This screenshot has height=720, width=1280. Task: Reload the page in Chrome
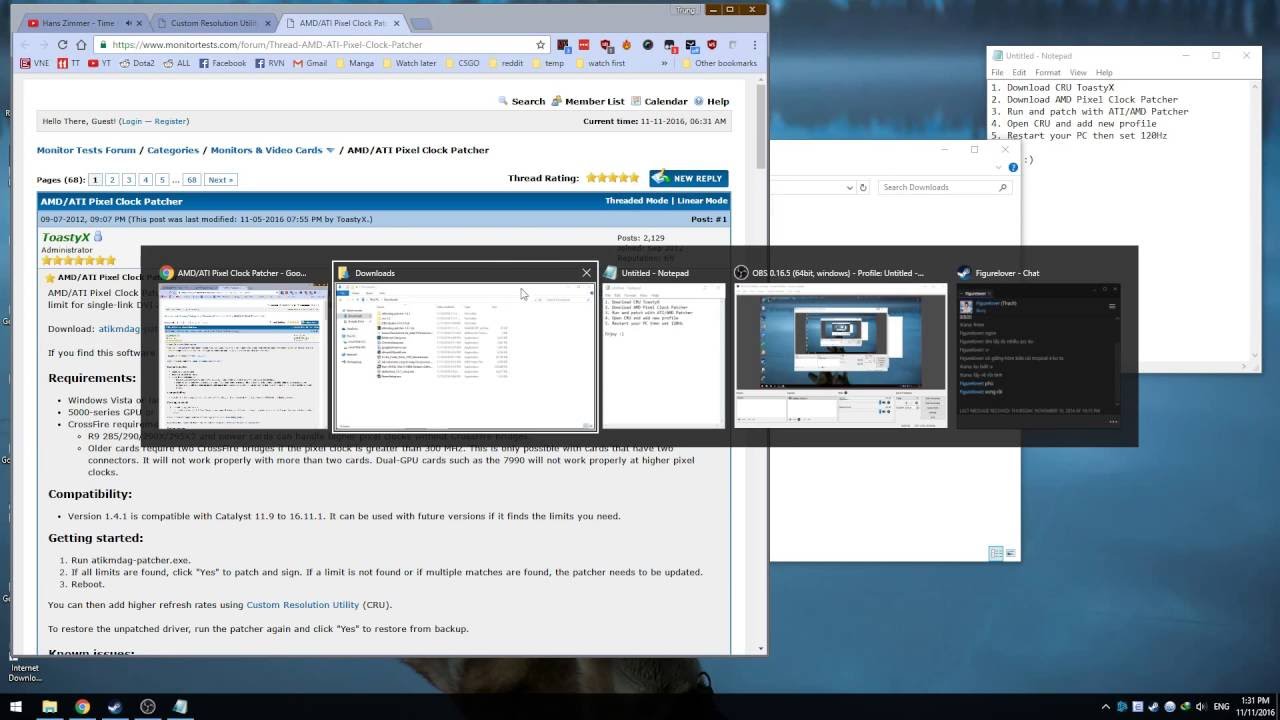click(62, 45)
